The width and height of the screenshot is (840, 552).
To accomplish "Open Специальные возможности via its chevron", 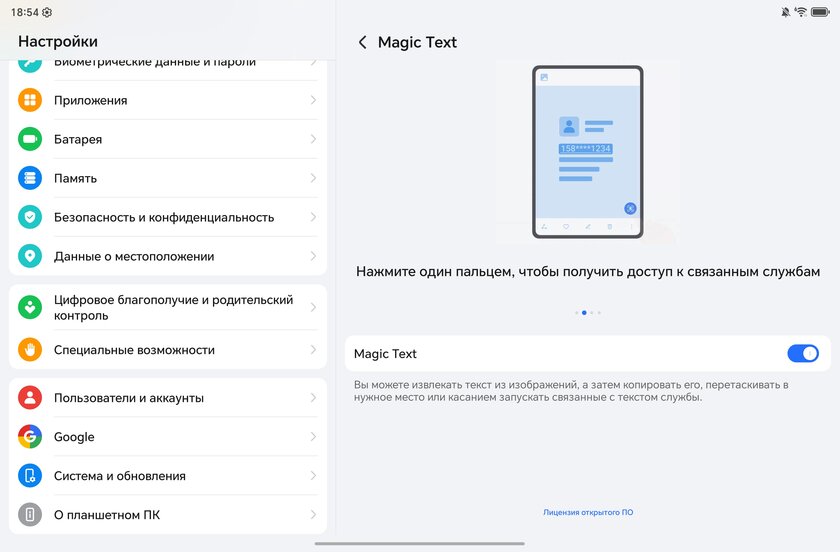I will coord(313,350).
